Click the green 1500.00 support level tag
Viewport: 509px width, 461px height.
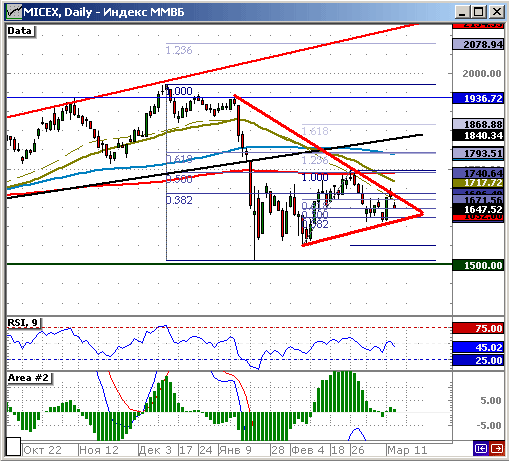[x=478, y=265]
